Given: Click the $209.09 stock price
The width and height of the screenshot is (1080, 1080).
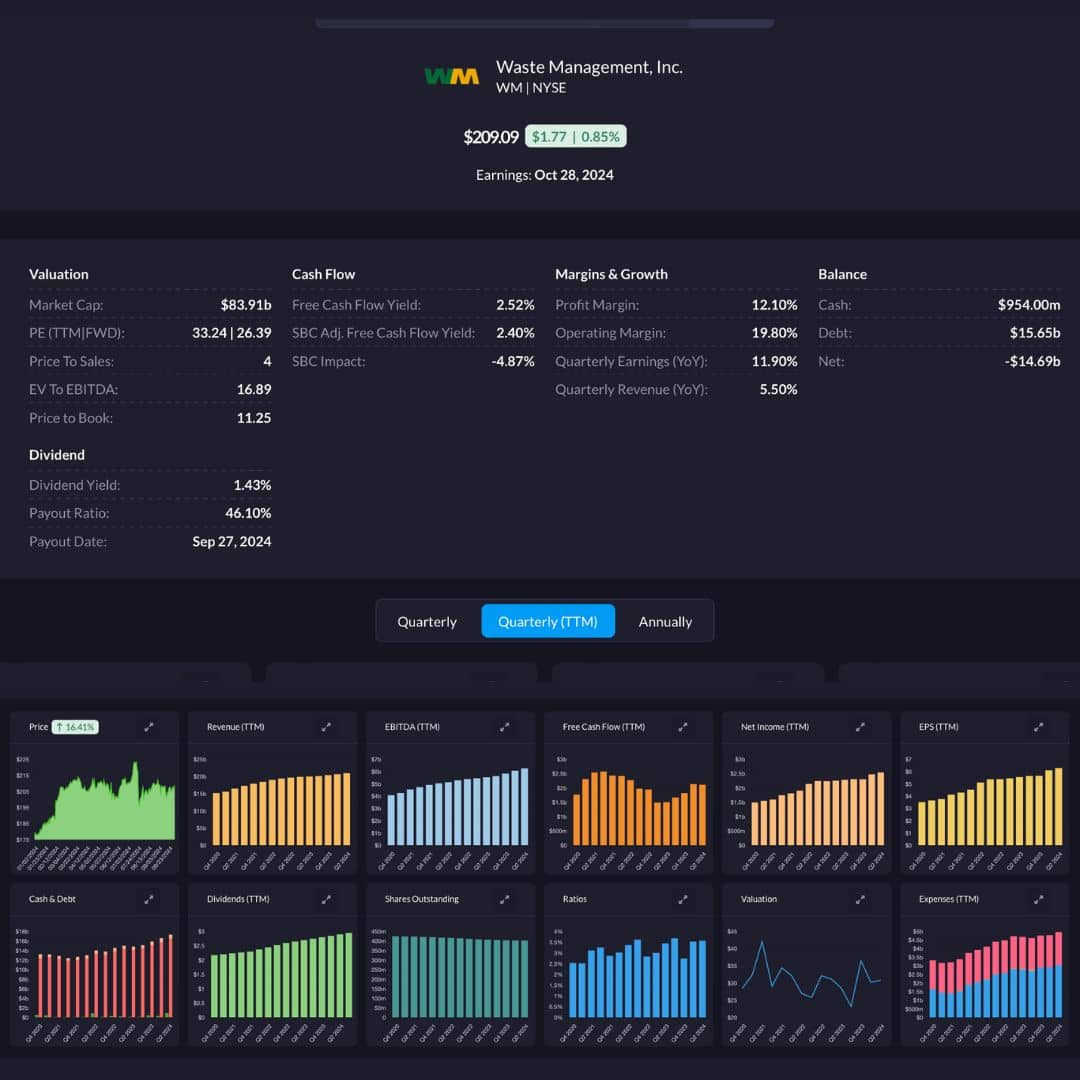Looking at the screenshot, I should point(490,137).
